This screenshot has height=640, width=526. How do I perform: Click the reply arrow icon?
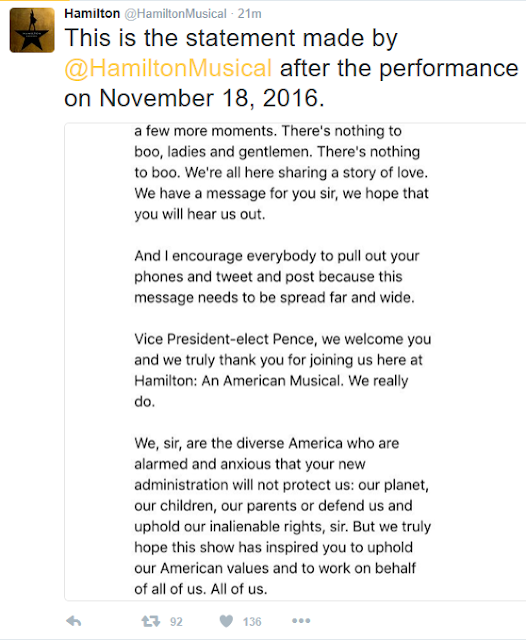click(74, 621)
